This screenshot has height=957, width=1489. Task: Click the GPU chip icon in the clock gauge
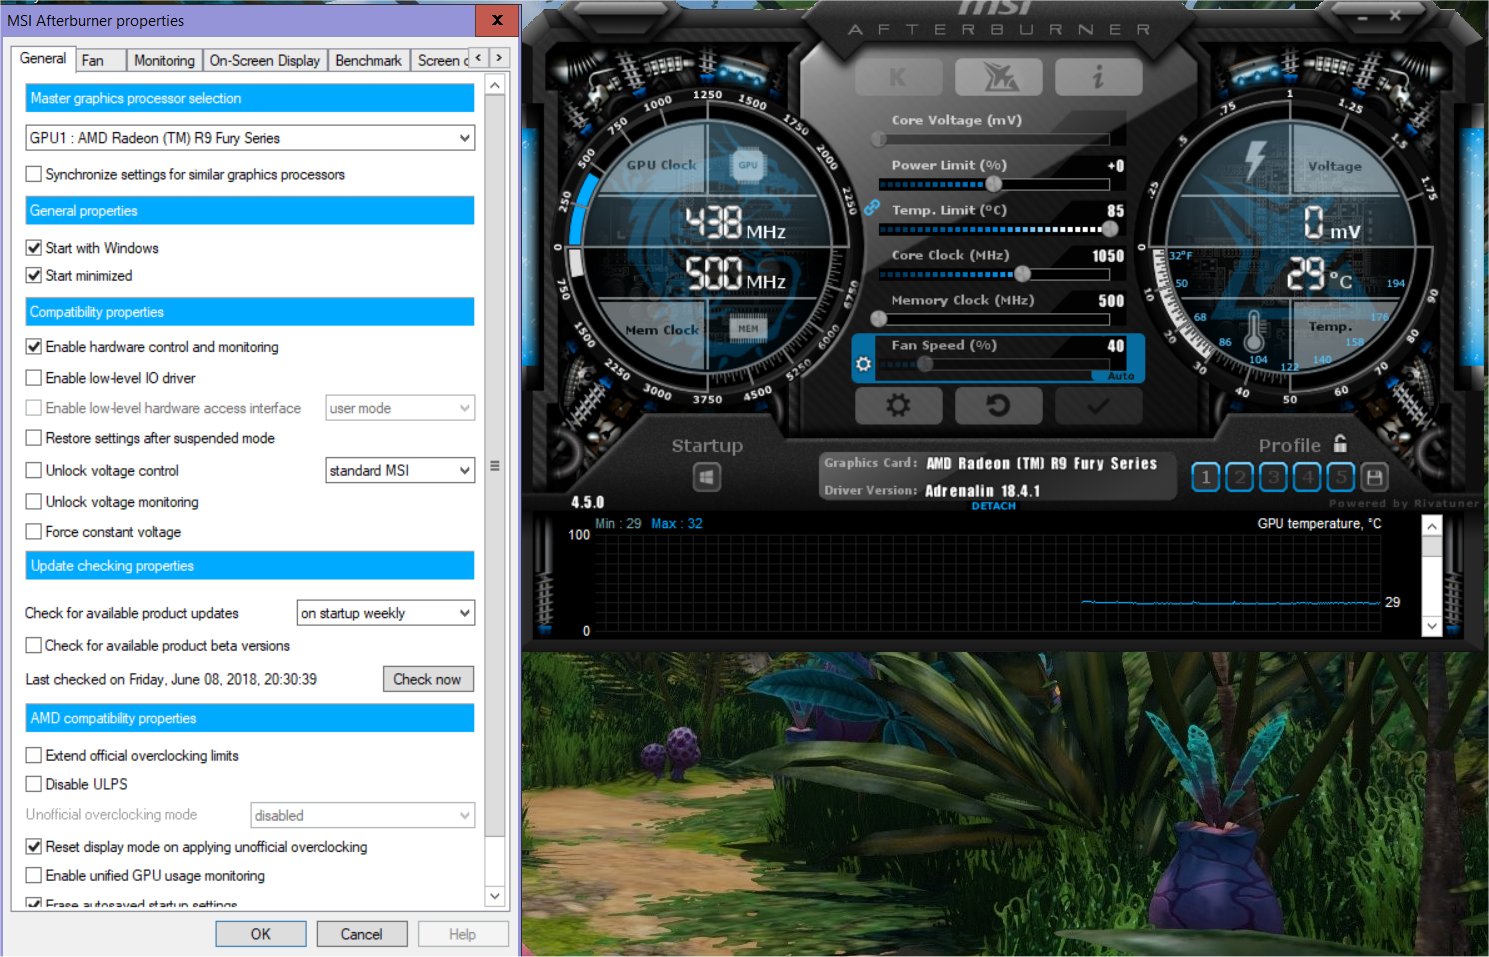(748, 165)
